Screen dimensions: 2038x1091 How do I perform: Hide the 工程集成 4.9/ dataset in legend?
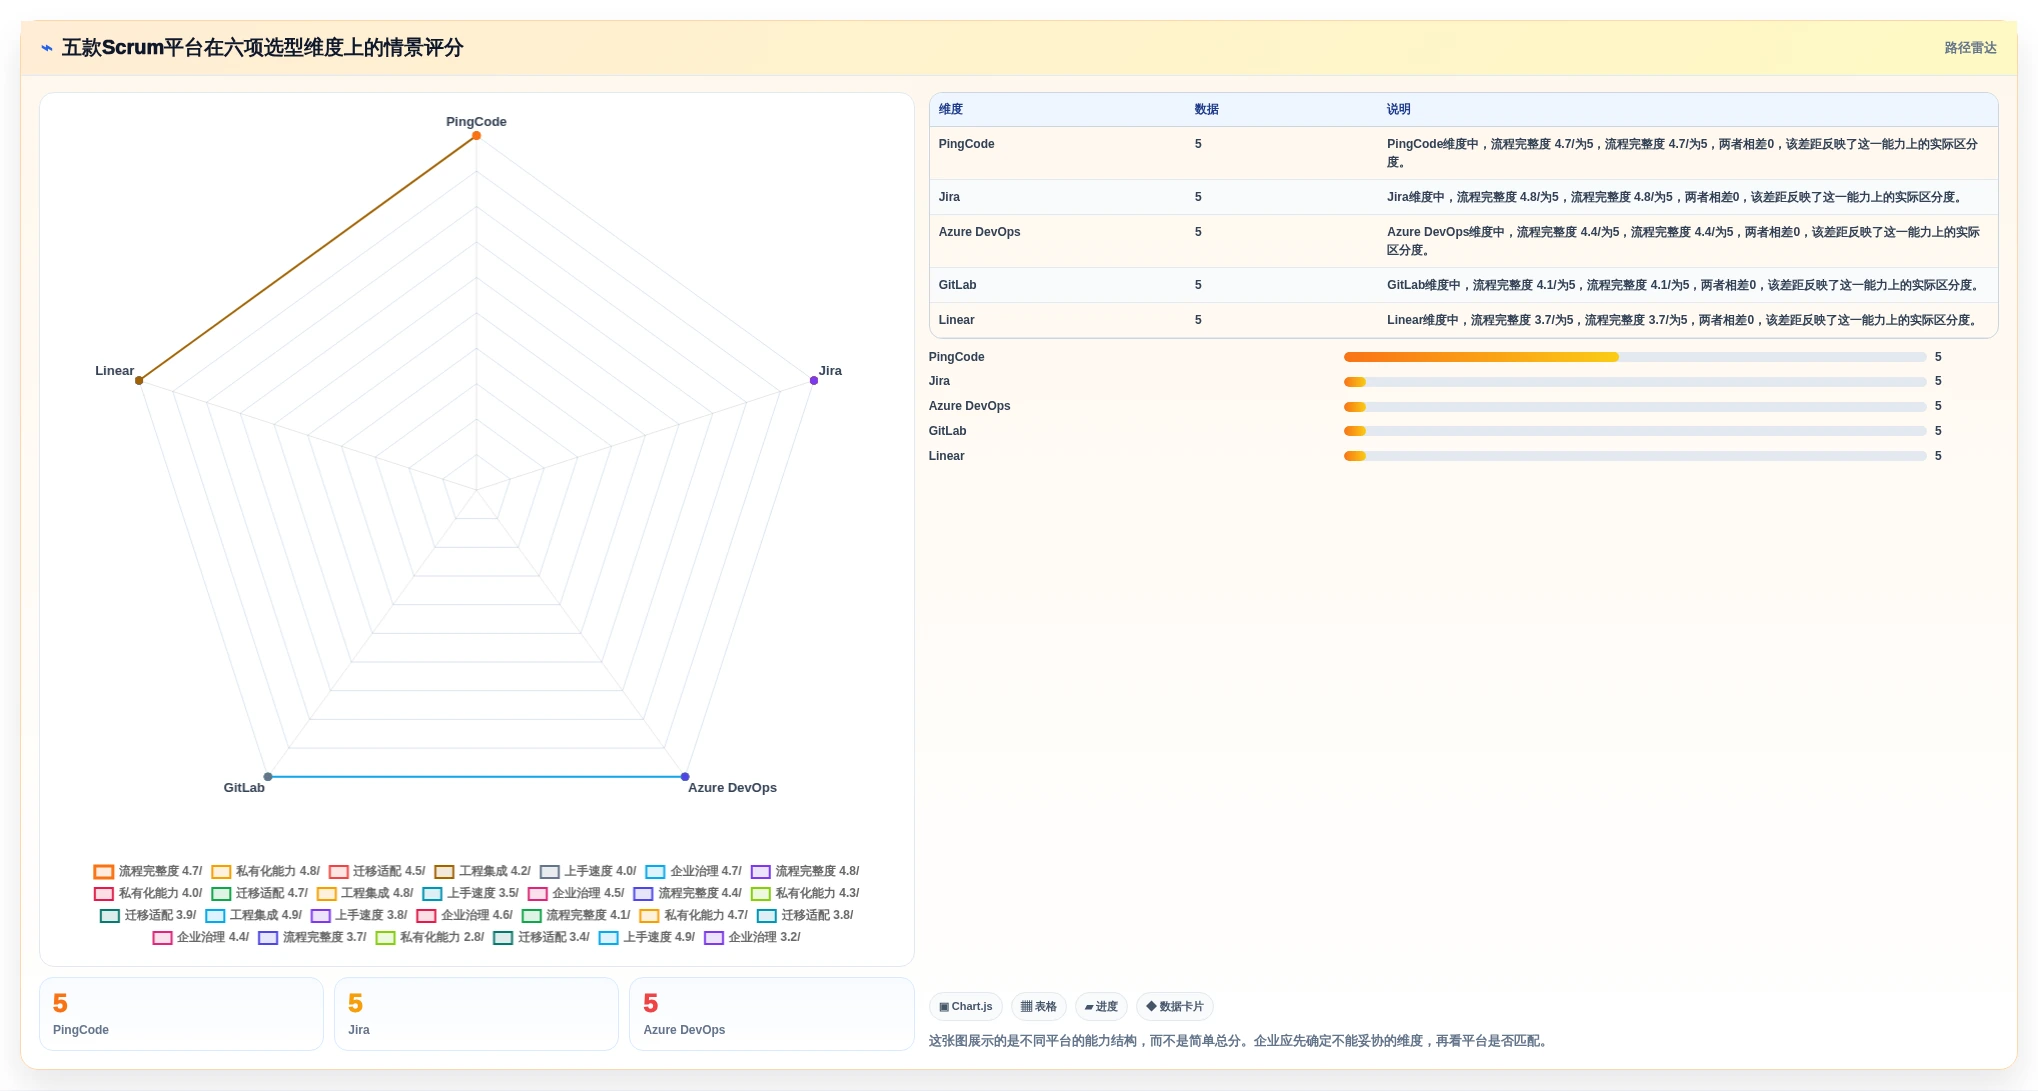254,915
